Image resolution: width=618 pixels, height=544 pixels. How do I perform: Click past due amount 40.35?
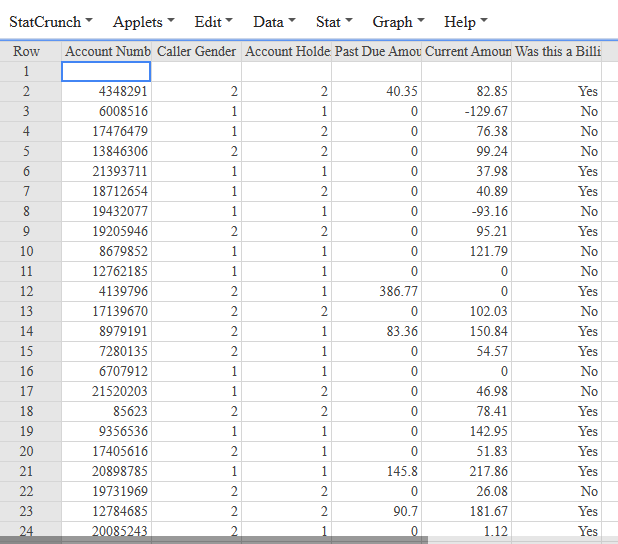click(x=376, y=91)
